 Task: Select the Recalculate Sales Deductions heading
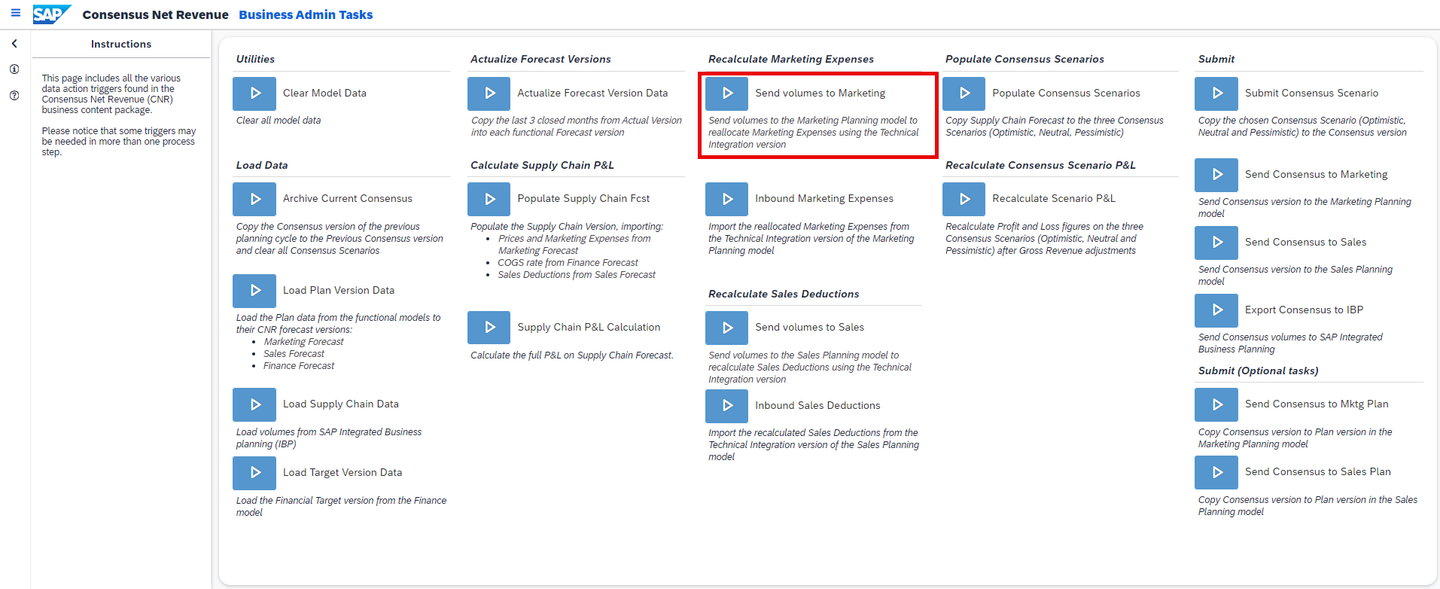point(784,294)
